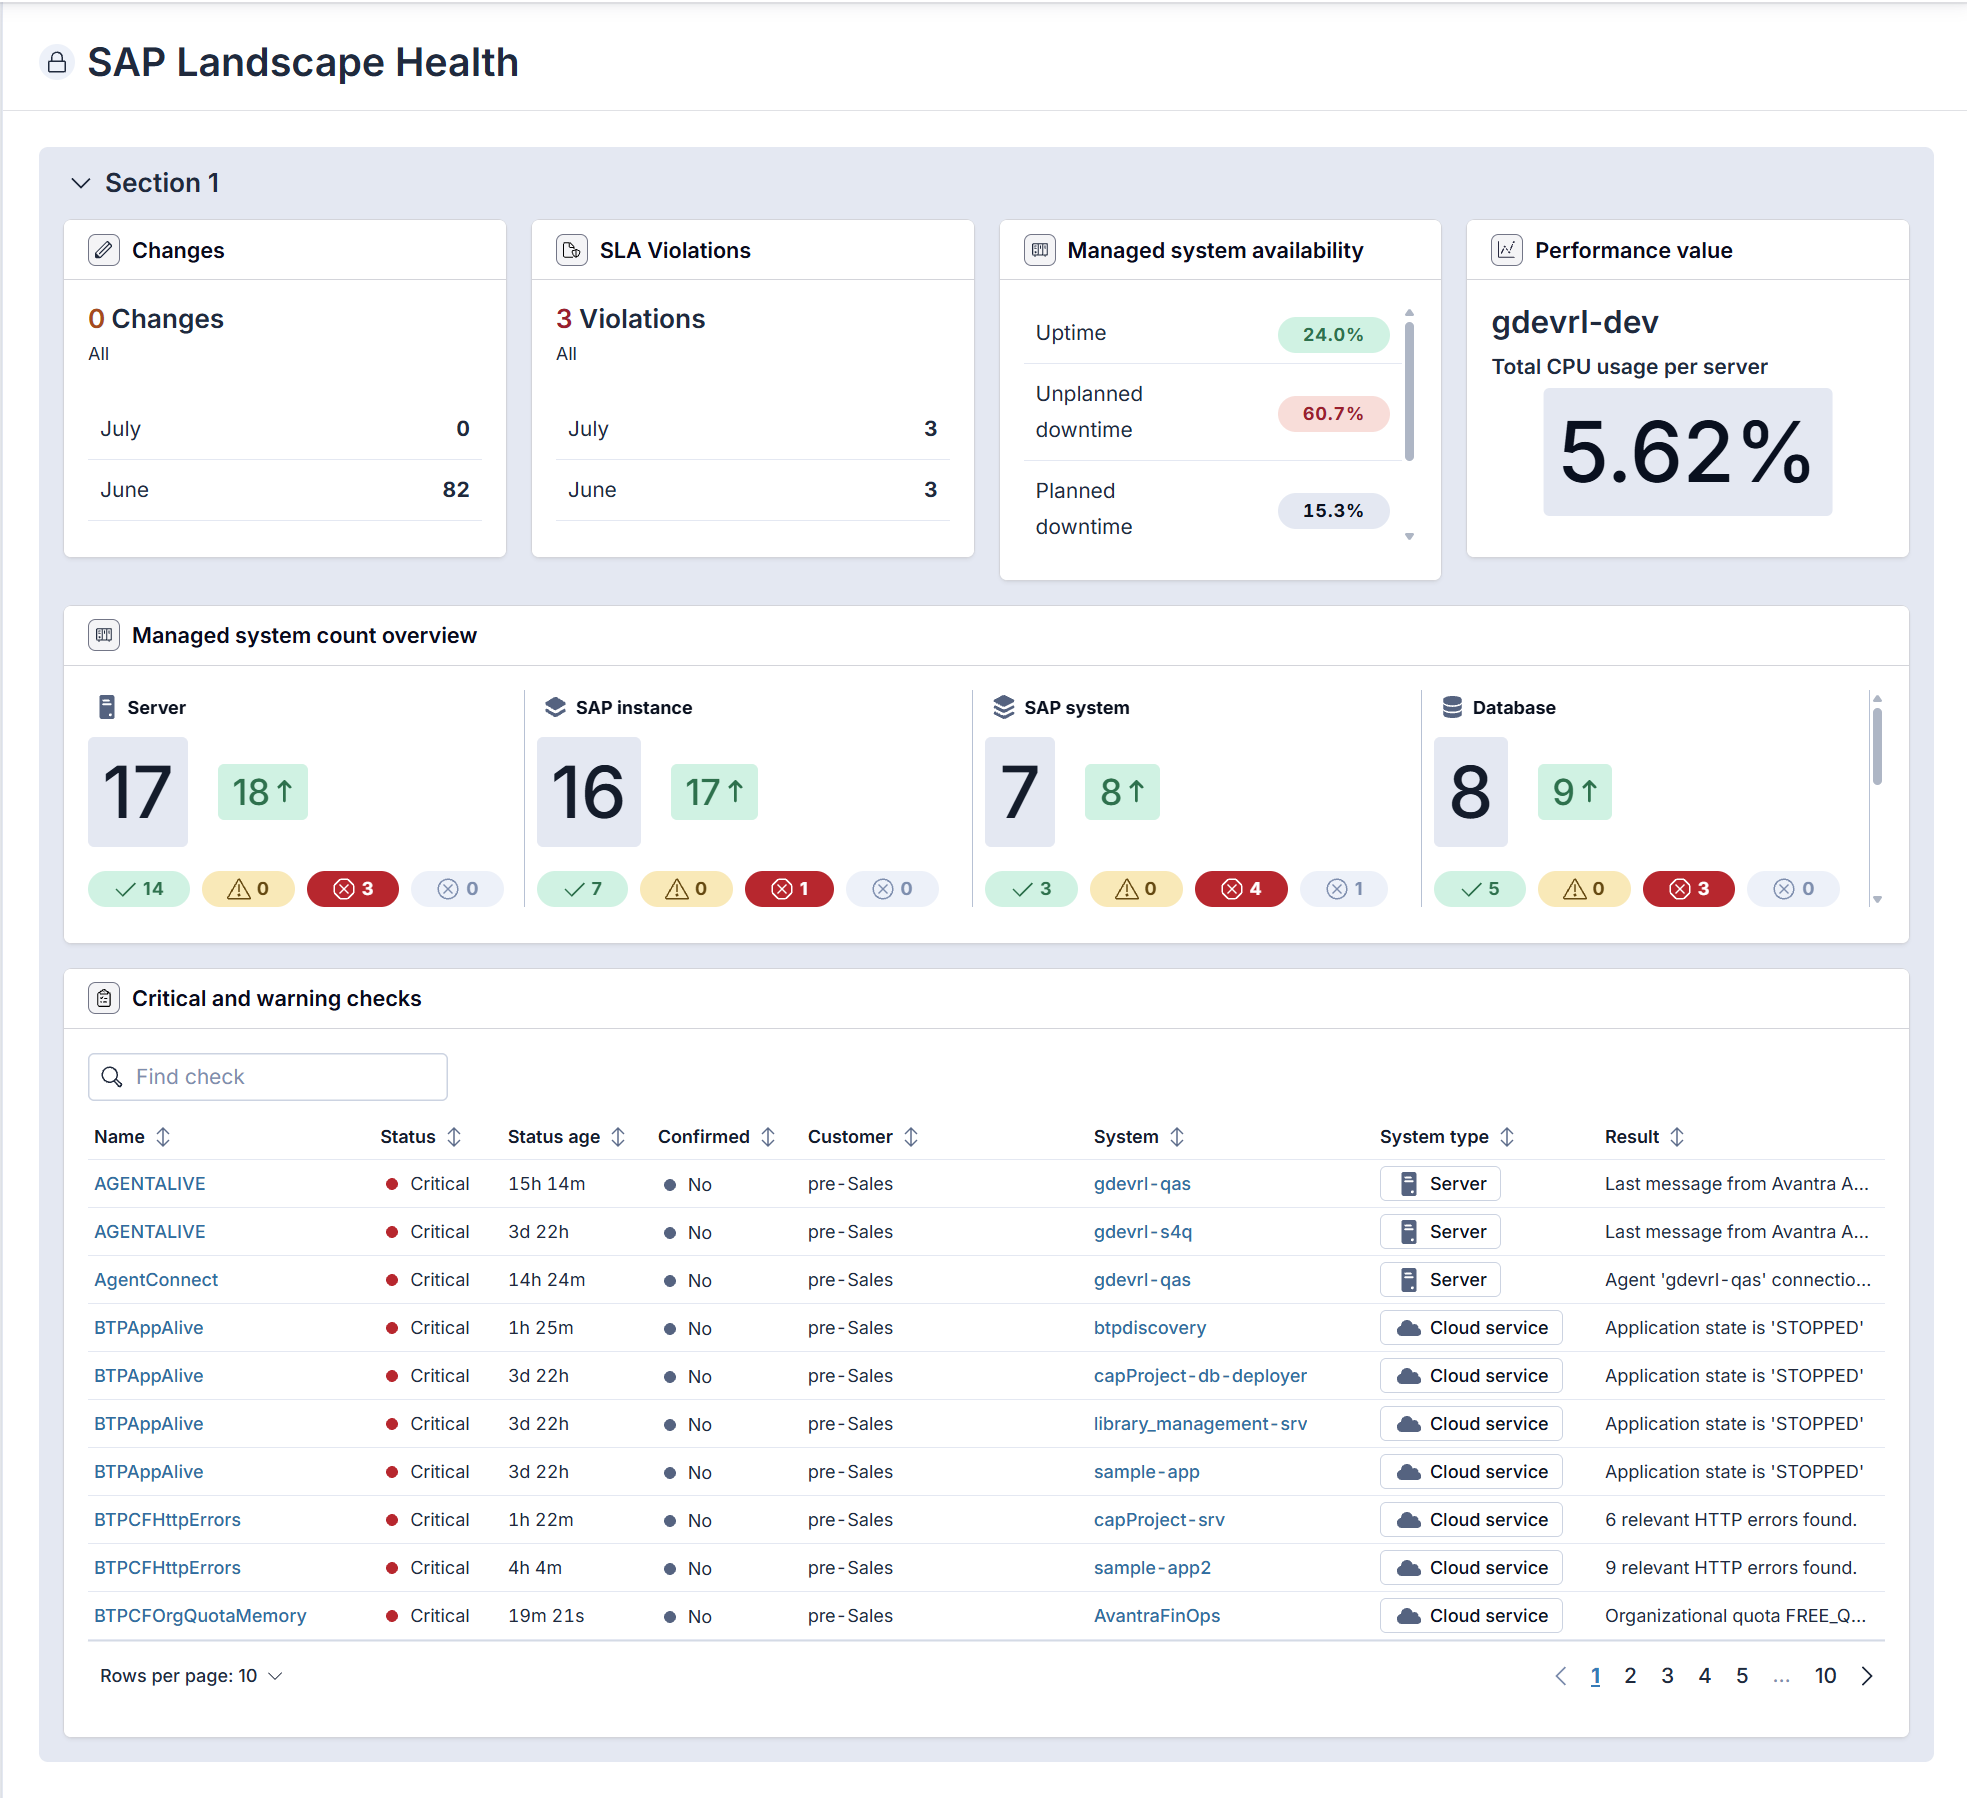
Task: Click the Changes pencil icon
Action: tap(104, 250)
